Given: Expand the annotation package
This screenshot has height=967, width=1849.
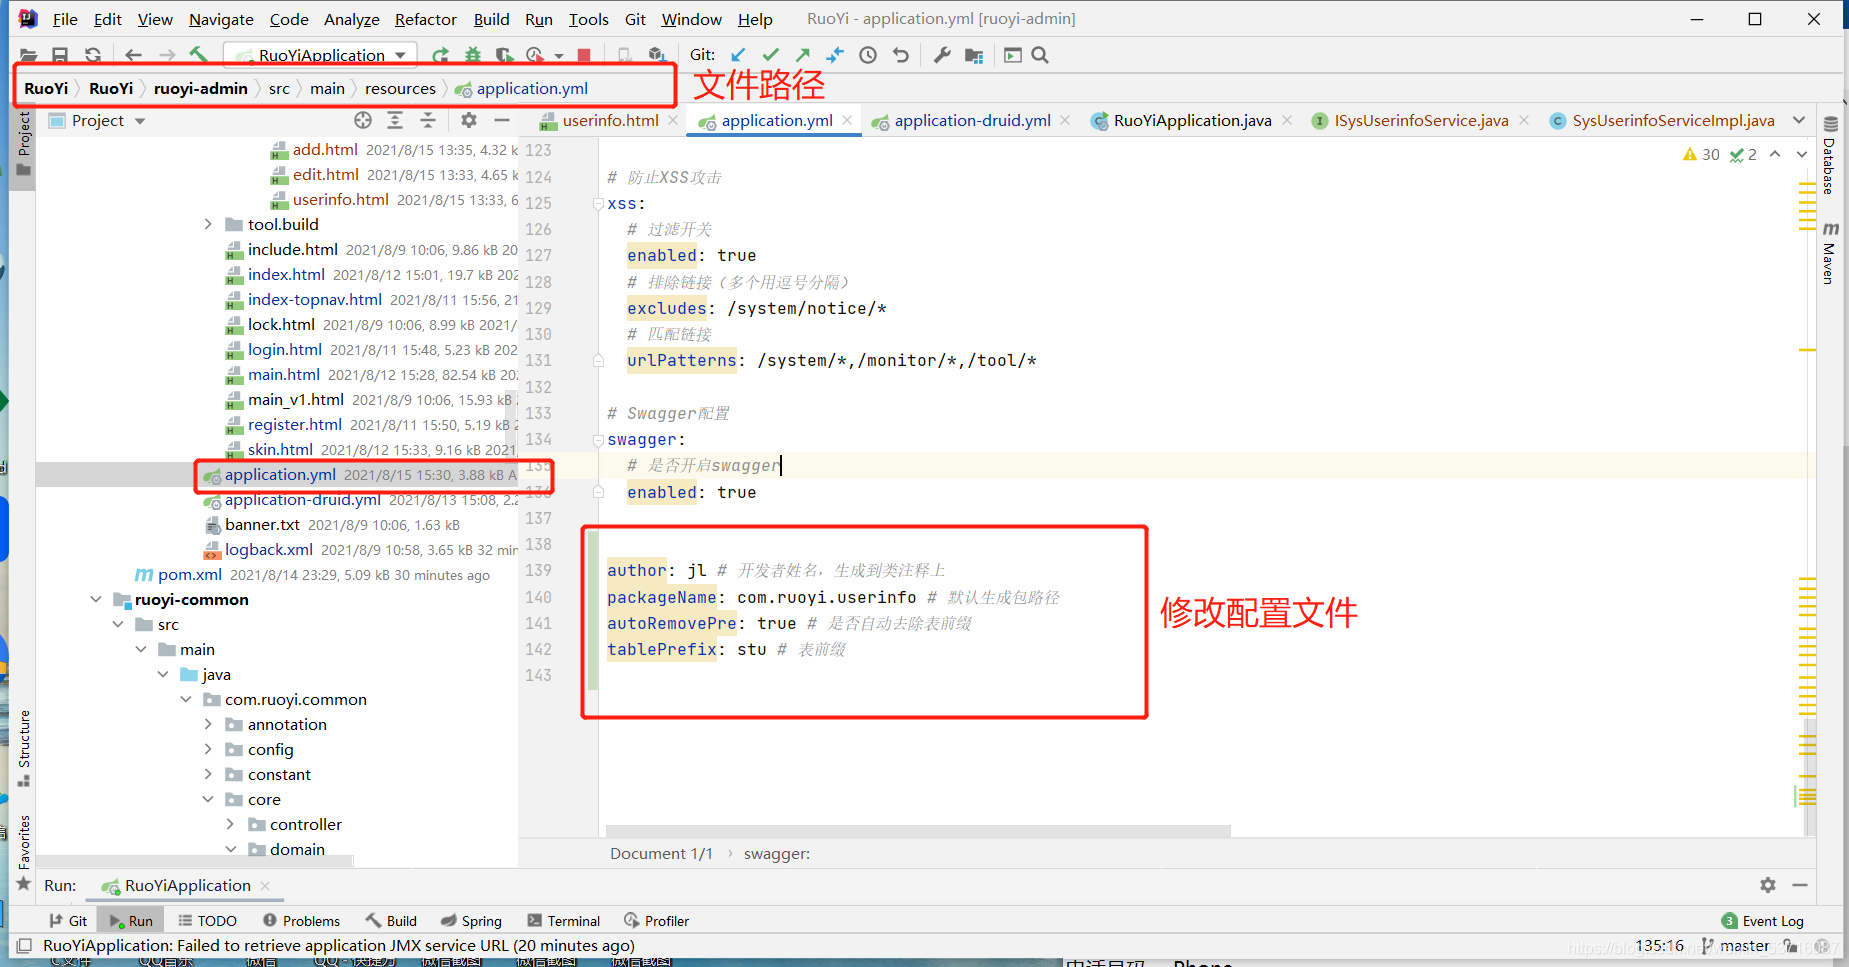Looking at the screenshot, I should click(x=208, y=724).
